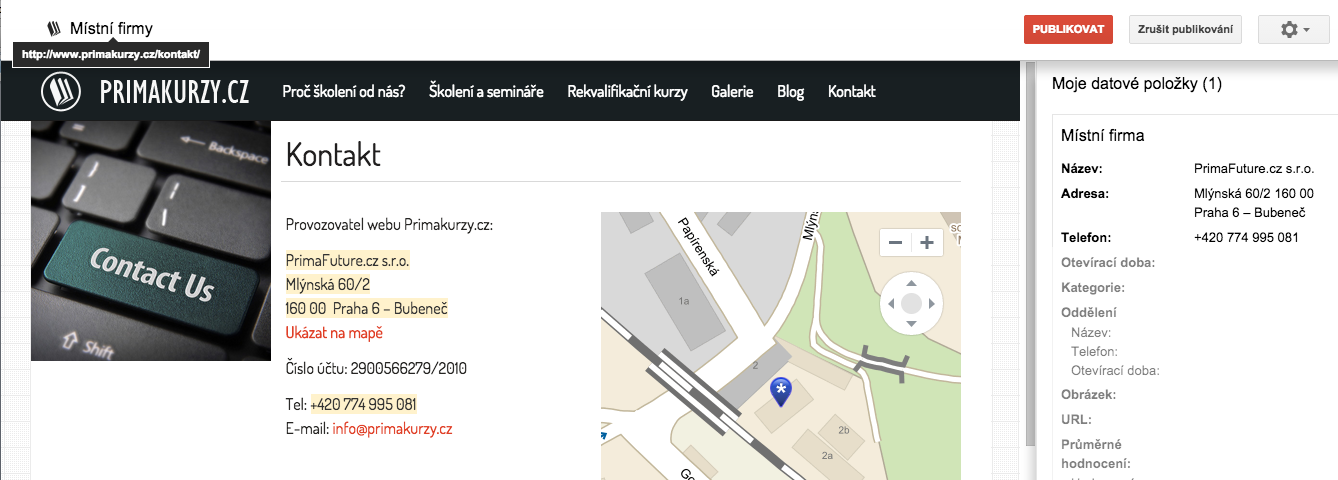Click the Název field label in panel
Image resolution: width=1338 pixels, height=480 pixels.
click(1081, 169)
